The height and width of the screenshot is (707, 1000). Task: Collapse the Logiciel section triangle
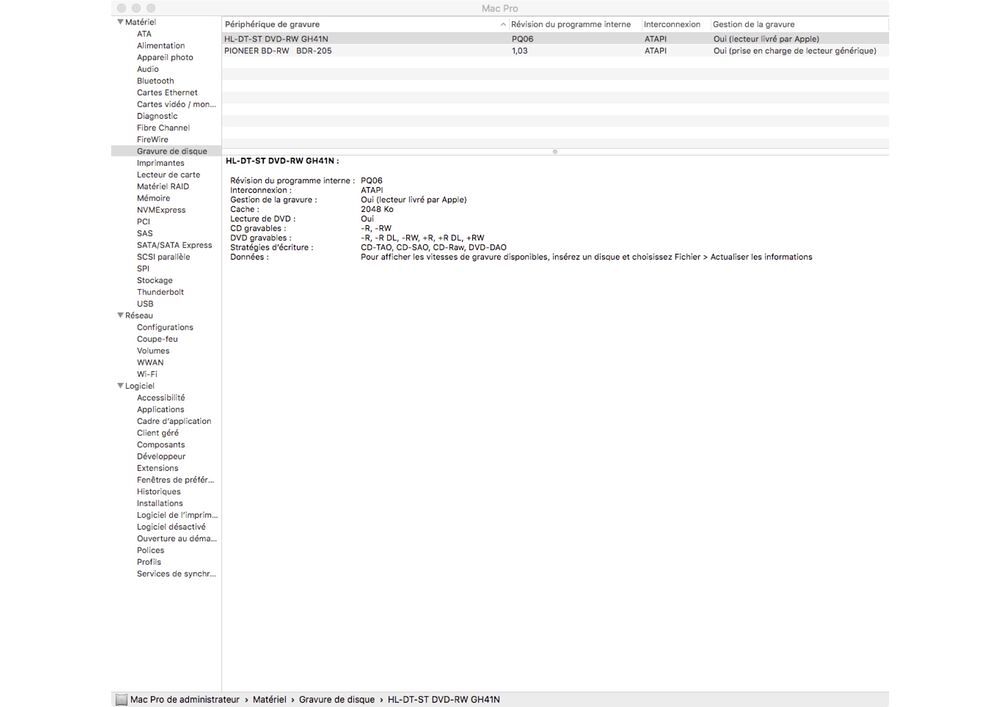tap(120, 386)
